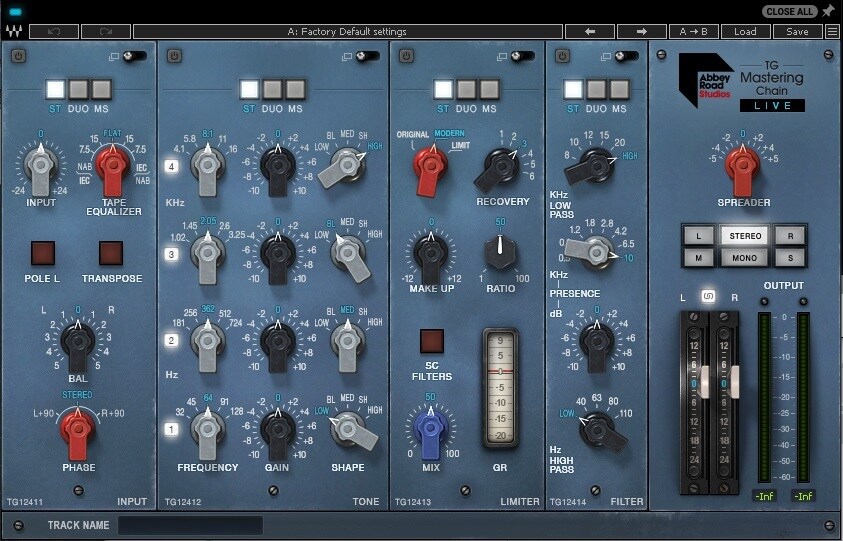Click the blue indicator at top-left corner

tap(17, 11)
